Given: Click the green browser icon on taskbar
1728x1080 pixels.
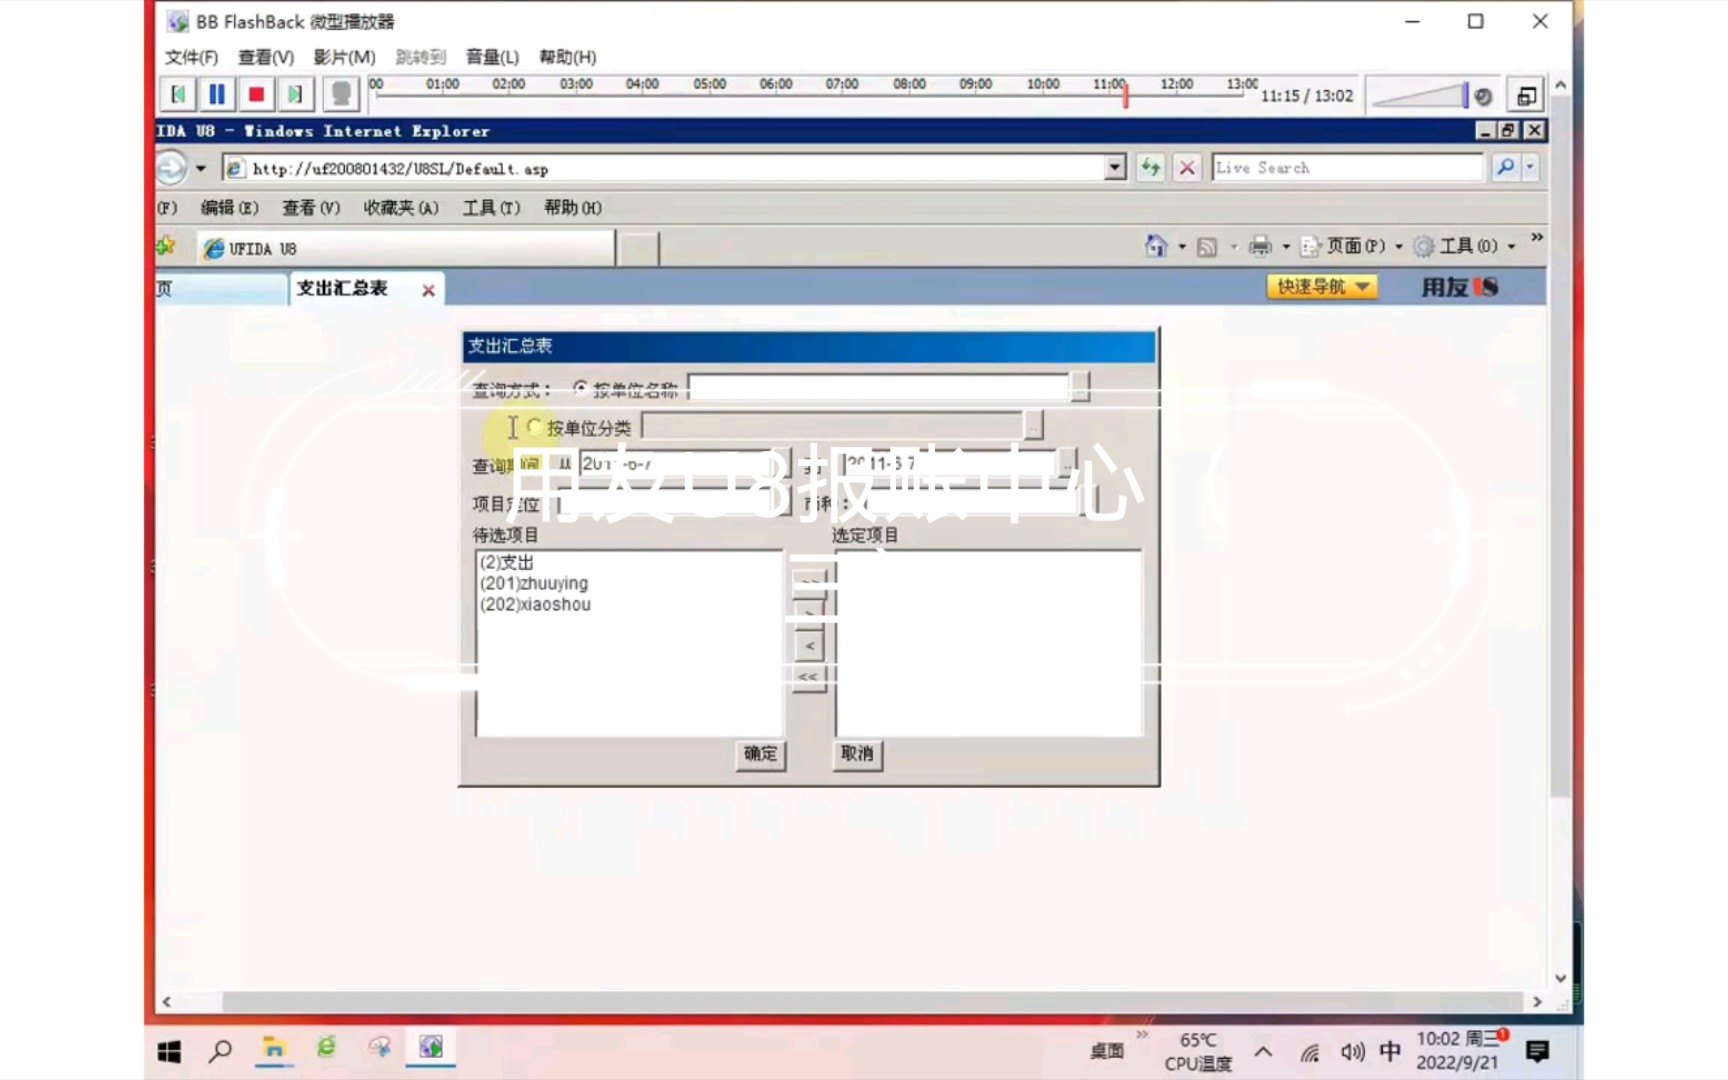Looking at the screenshot, I should click(x=326, y=1048).
